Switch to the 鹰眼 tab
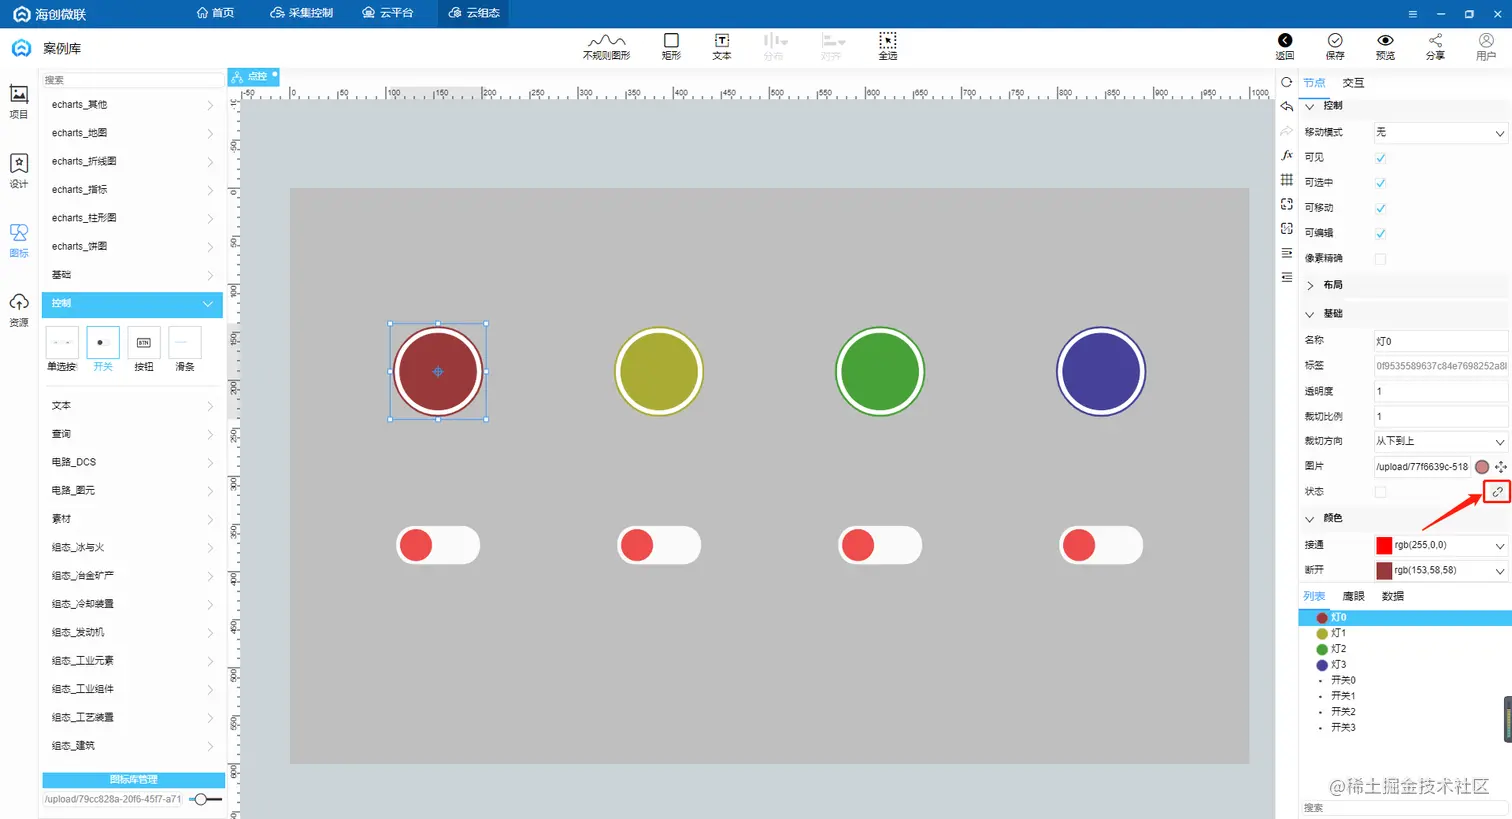1512x819 pixels. (x=1353, y=596)
